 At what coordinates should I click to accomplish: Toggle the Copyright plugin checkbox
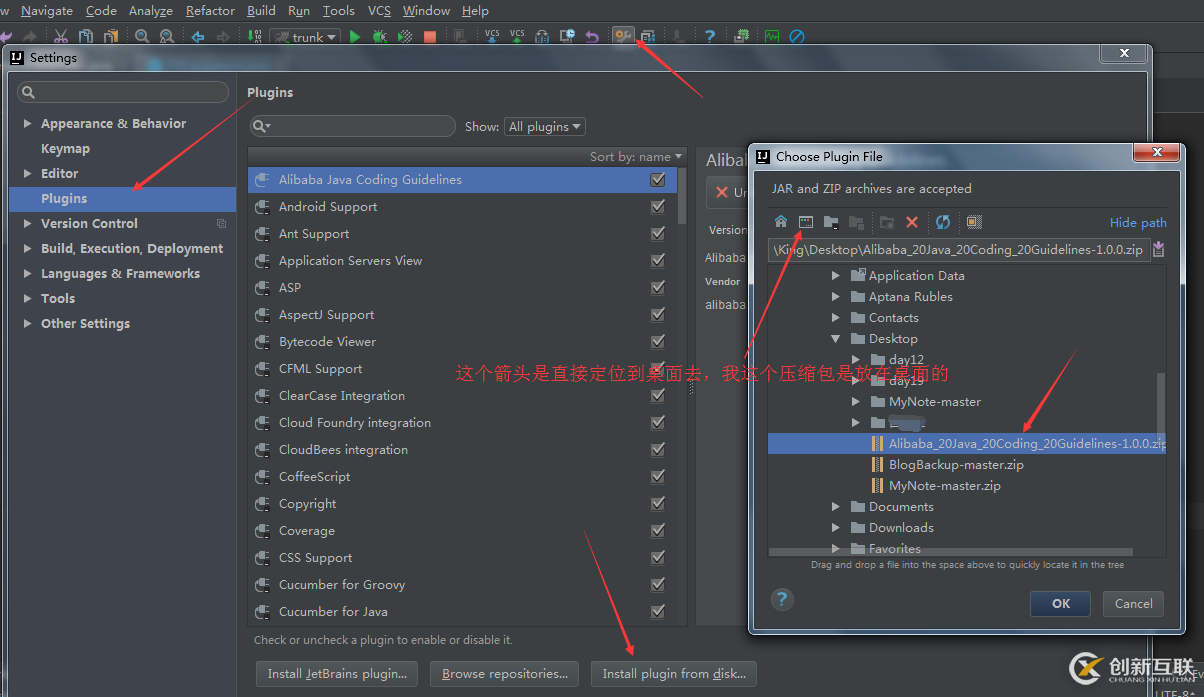coord(658,504)
